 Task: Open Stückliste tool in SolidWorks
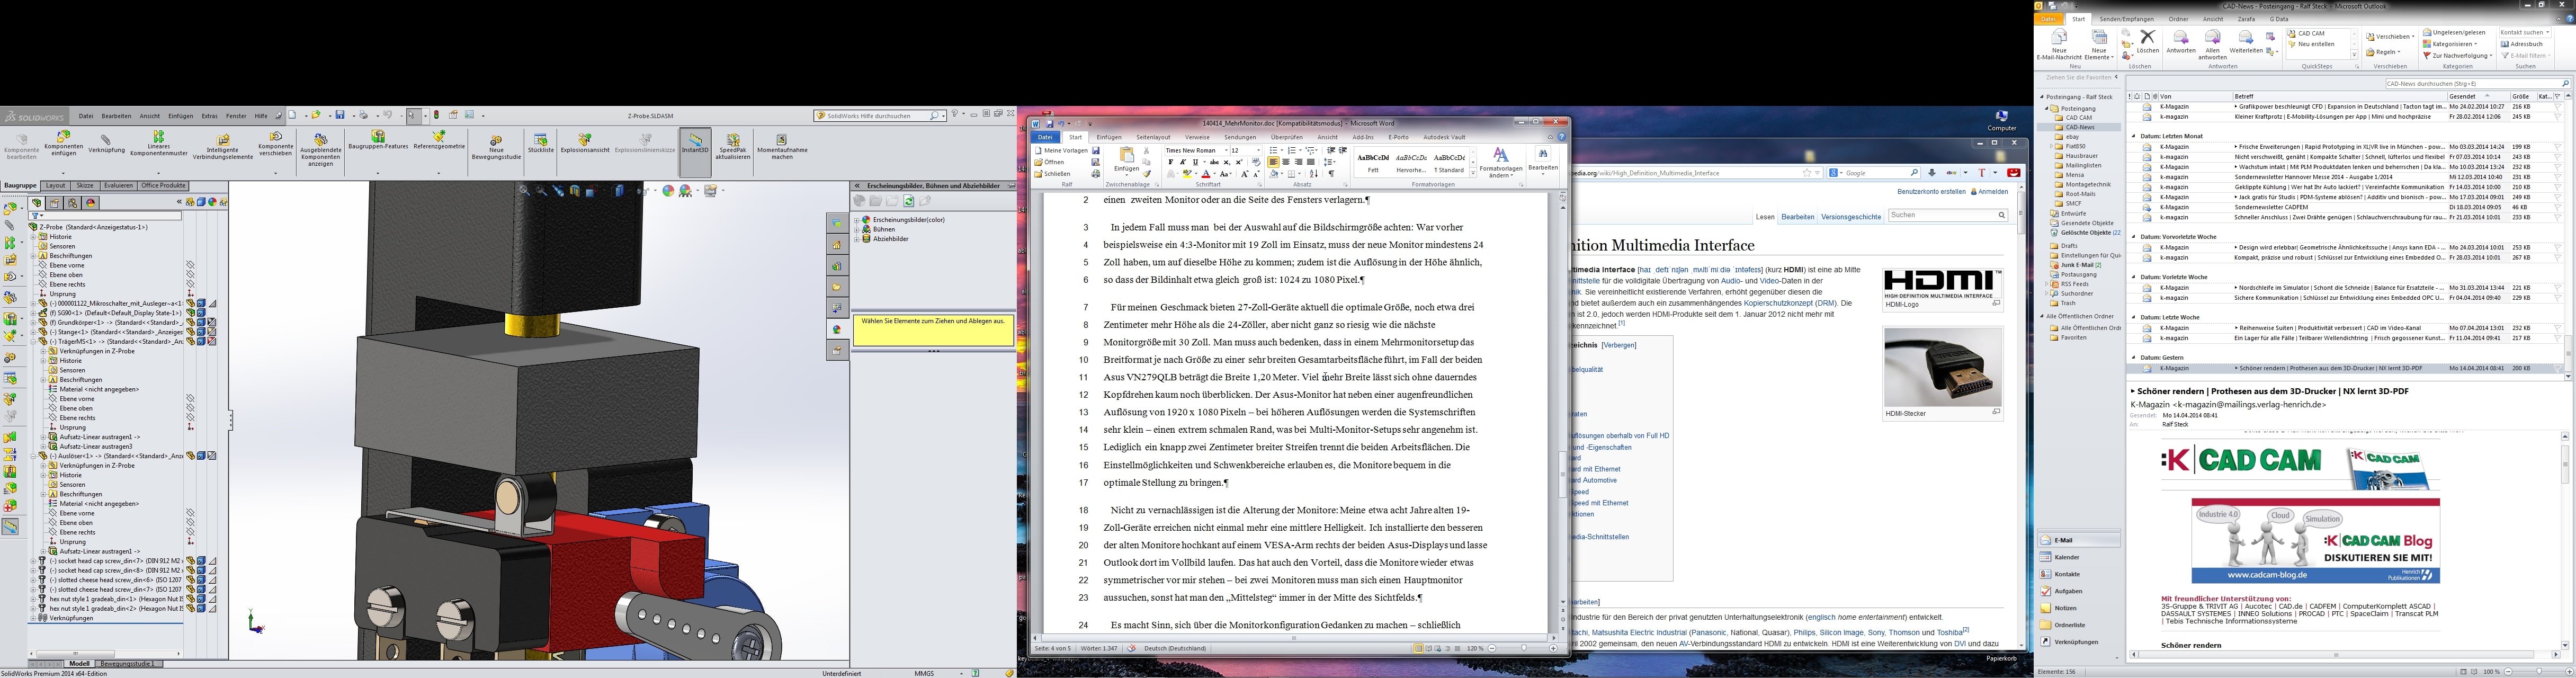540,143
